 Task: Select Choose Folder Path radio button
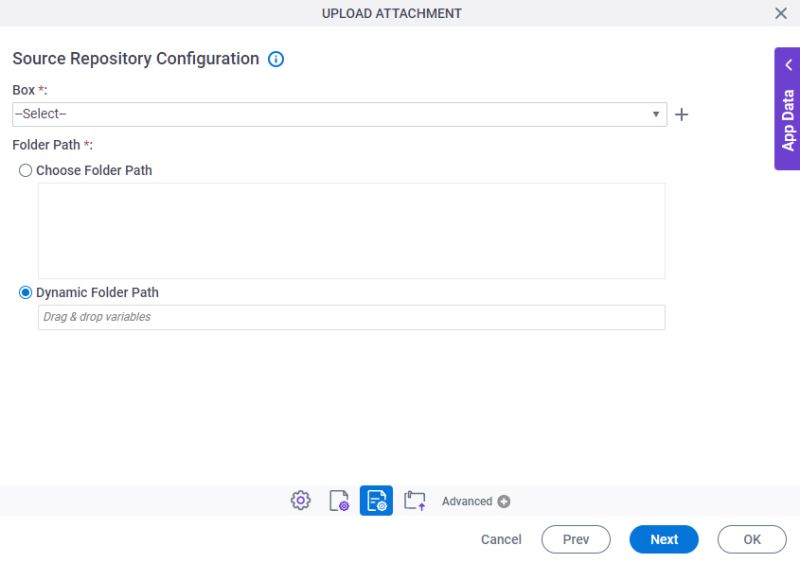tap(25, 170)
